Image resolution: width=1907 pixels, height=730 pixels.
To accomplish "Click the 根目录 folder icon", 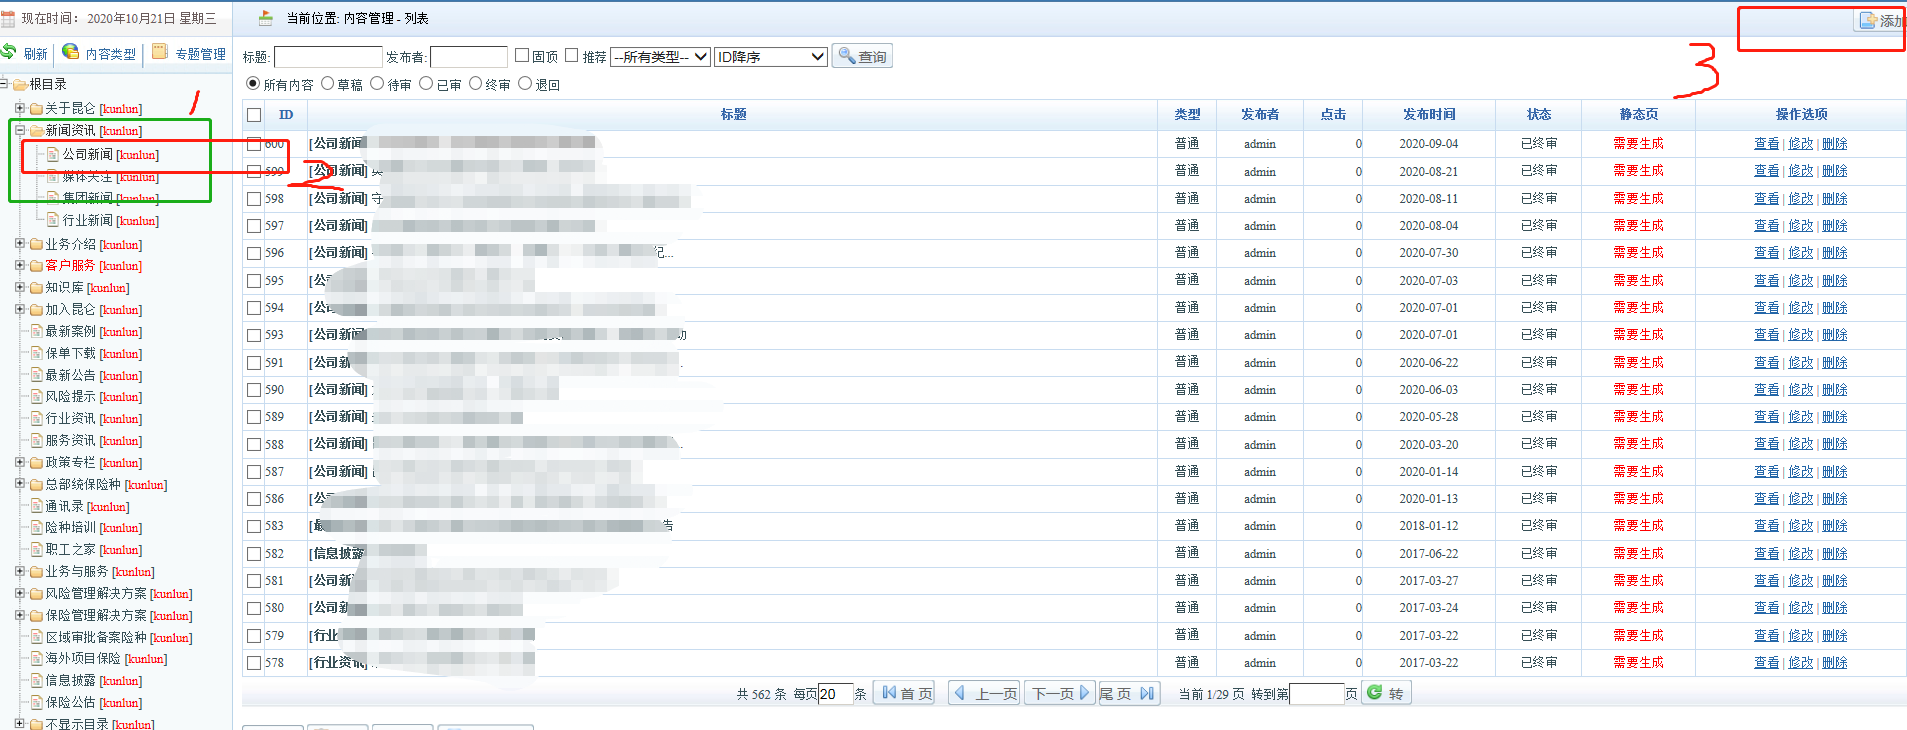I will click(x=20, y=84).
